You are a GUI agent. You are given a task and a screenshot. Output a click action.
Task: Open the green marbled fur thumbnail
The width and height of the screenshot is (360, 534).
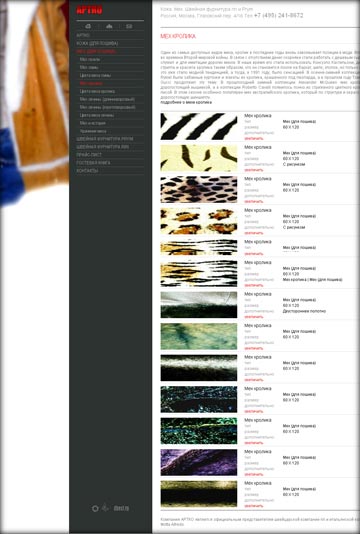(199, 336)
